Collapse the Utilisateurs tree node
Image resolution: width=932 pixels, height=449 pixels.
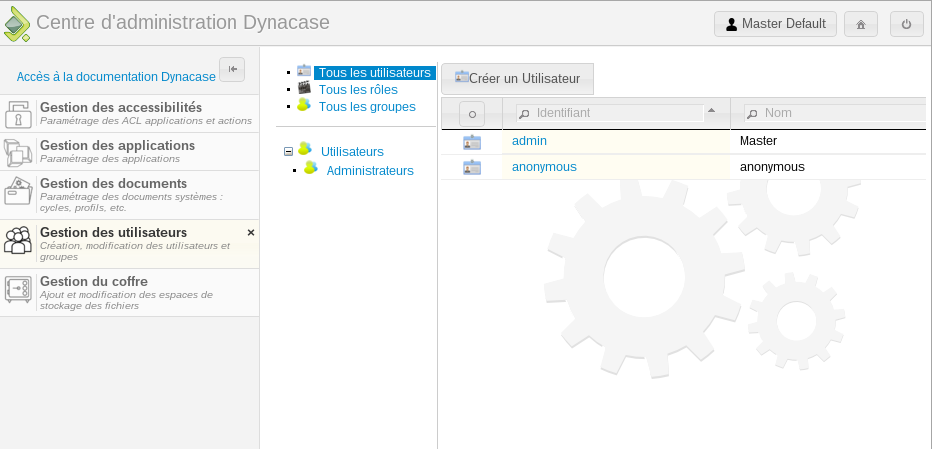(288, 152)
